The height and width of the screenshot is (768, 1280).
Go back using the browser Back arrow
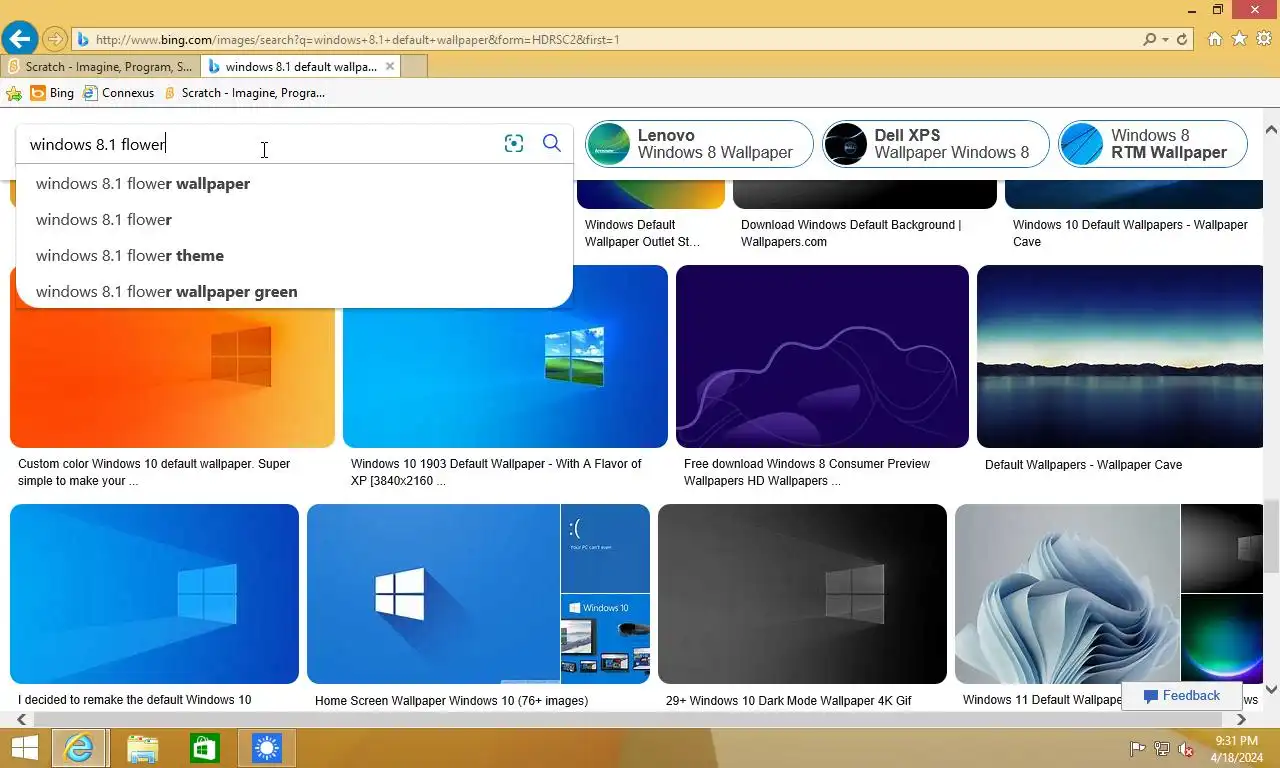coord(20,39)
